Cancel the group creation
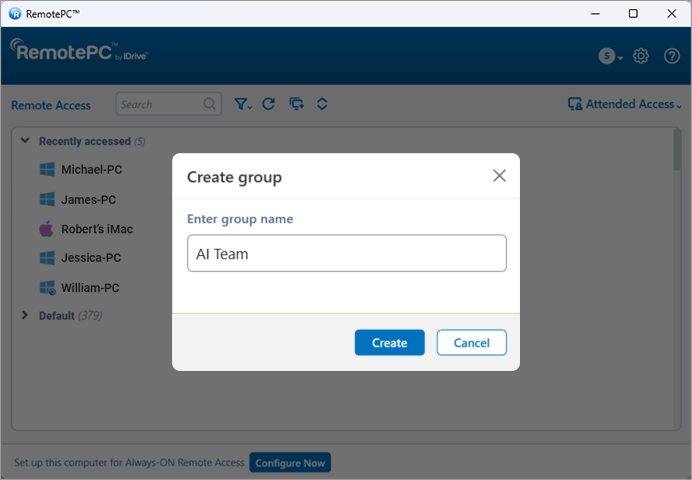 [x=471, y=343]
